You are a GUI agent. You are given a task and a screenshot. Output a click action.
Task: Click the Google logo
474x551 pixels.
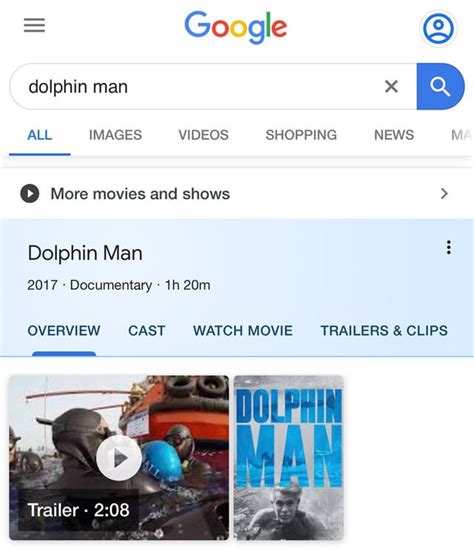pyautogui.click(x=236, y=27)
